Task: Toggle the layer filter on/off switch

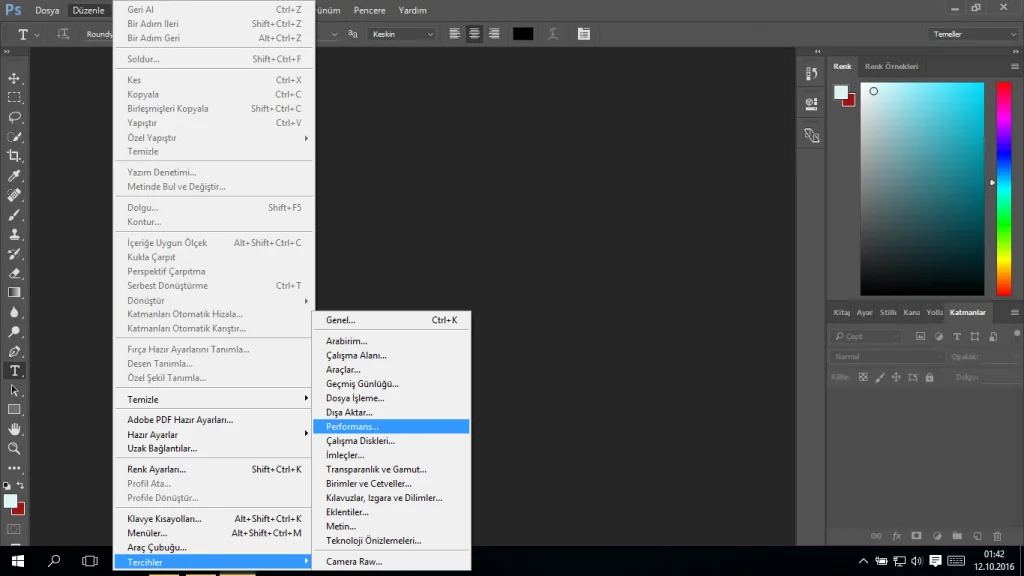Action: (x=1015, y=336)
